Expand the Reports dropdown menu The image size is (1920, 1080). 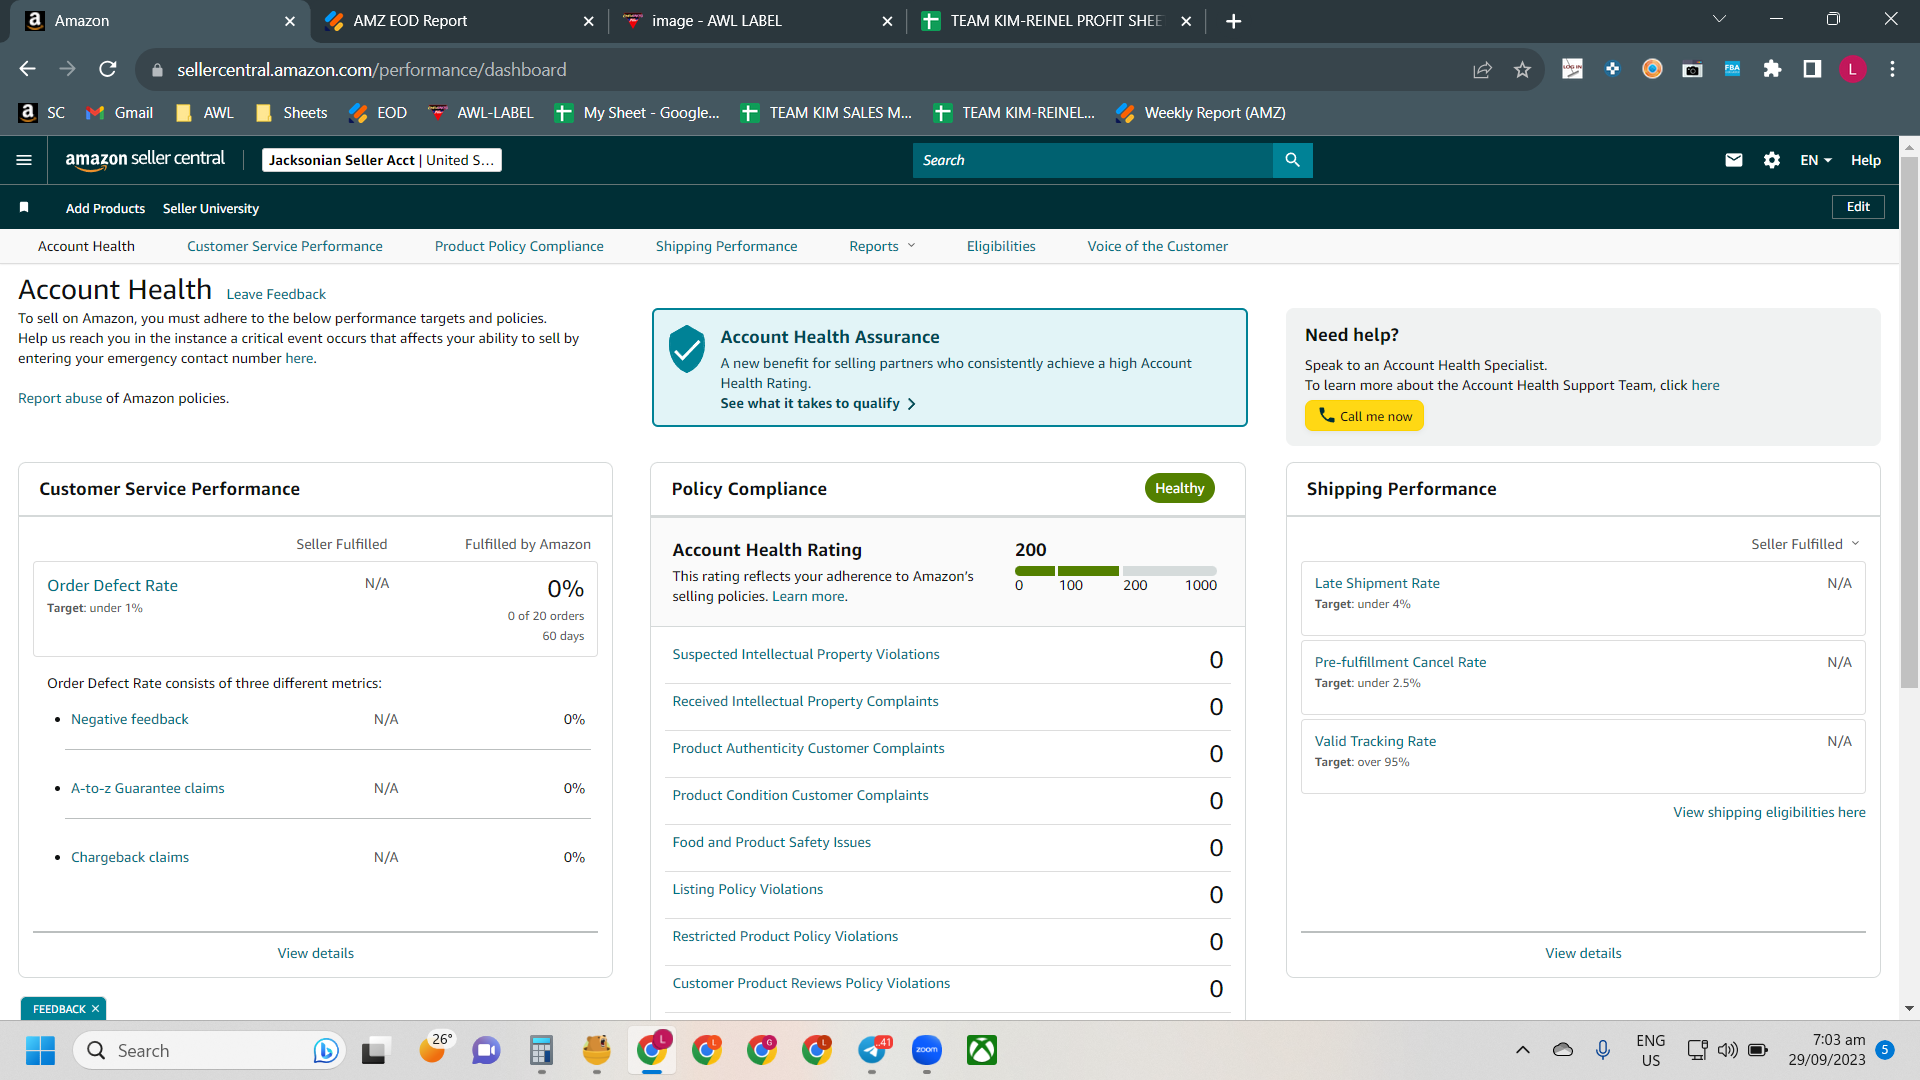click(882, 246)
